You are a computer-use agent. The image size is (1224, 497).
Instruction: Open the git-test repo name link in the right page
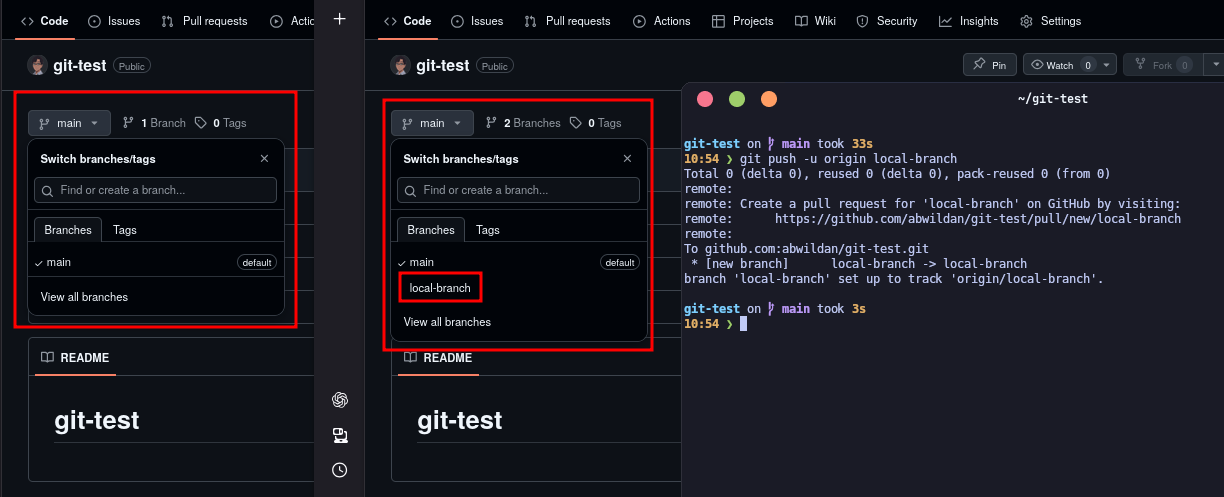tap(443, 66)
